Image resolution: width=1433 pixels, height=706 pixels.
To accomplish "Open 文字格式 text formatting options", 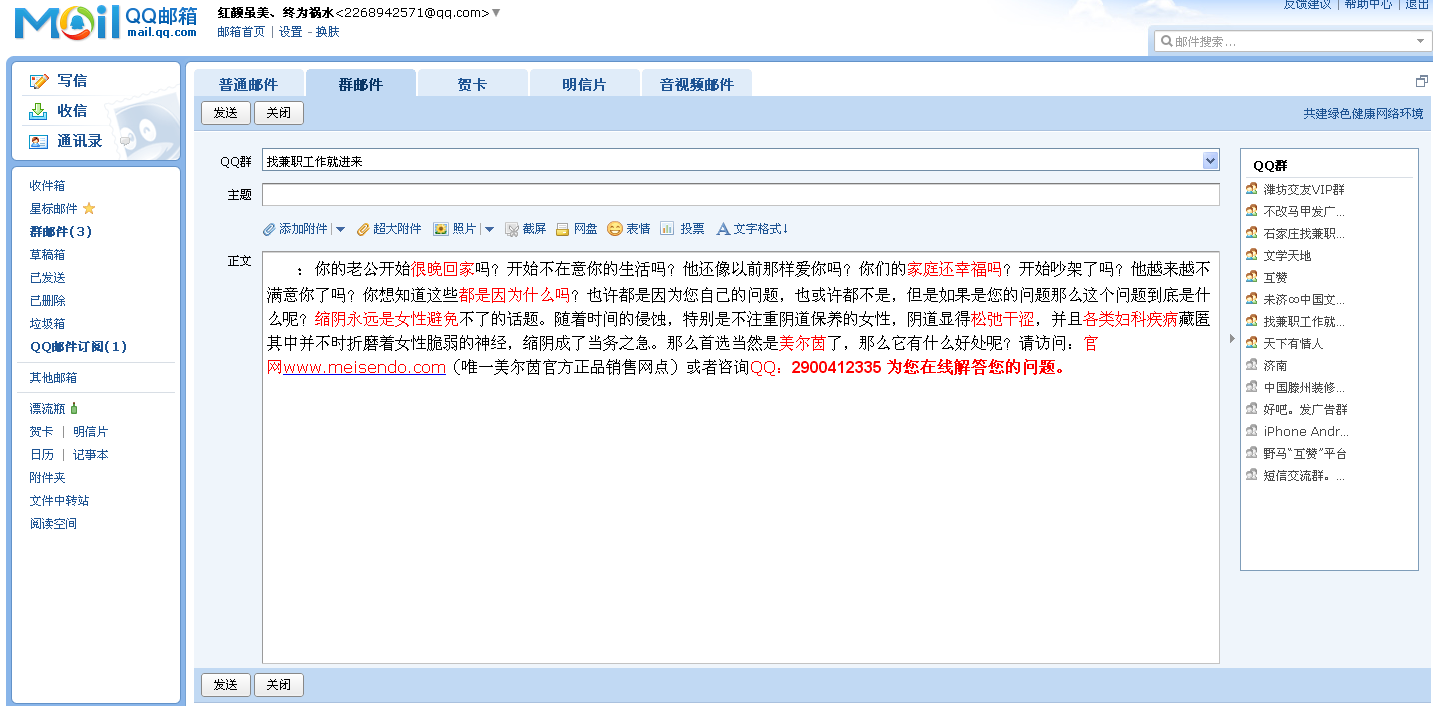I will 722,228.
